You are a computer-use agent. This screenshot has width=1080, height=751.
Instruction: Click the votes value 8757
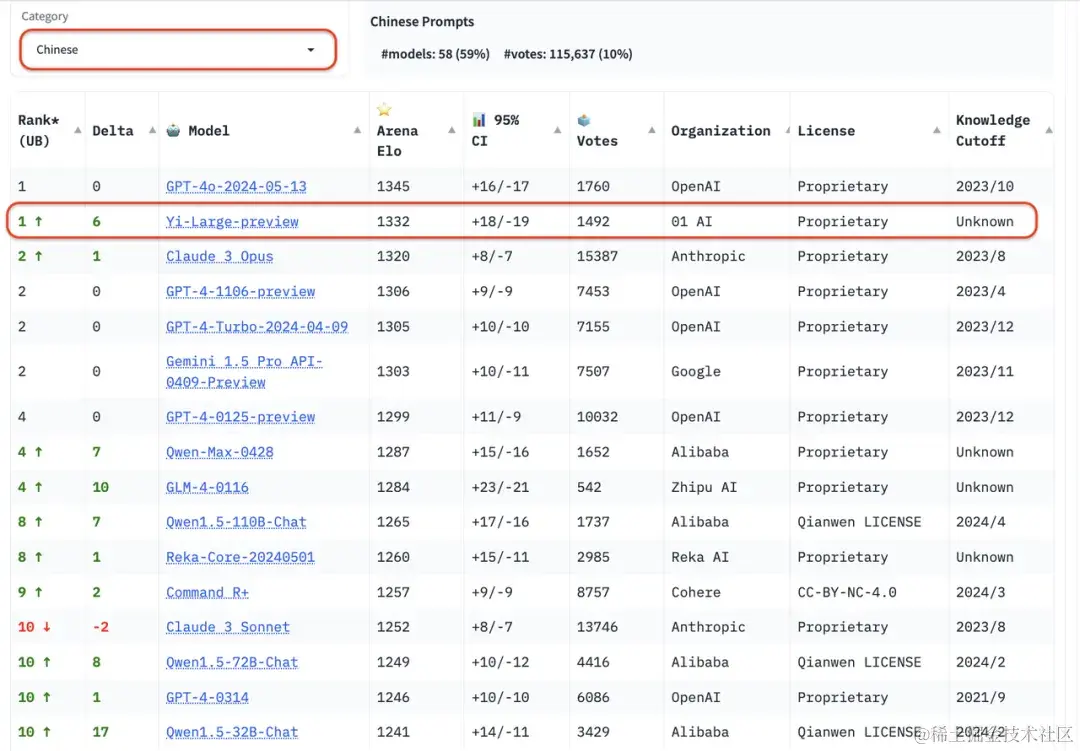click(593, 593)
